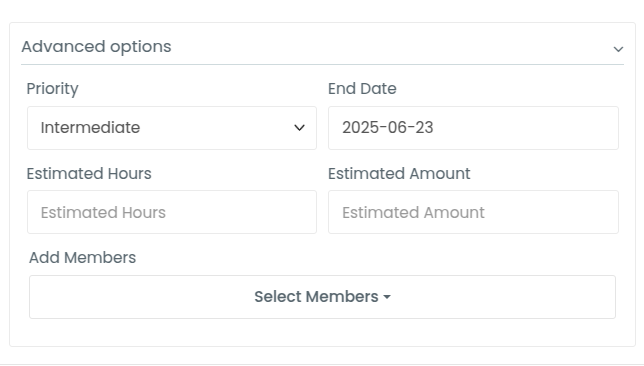Open the Select Members dropdown
This screenshot has height=366, width=644.
point(322,297)
